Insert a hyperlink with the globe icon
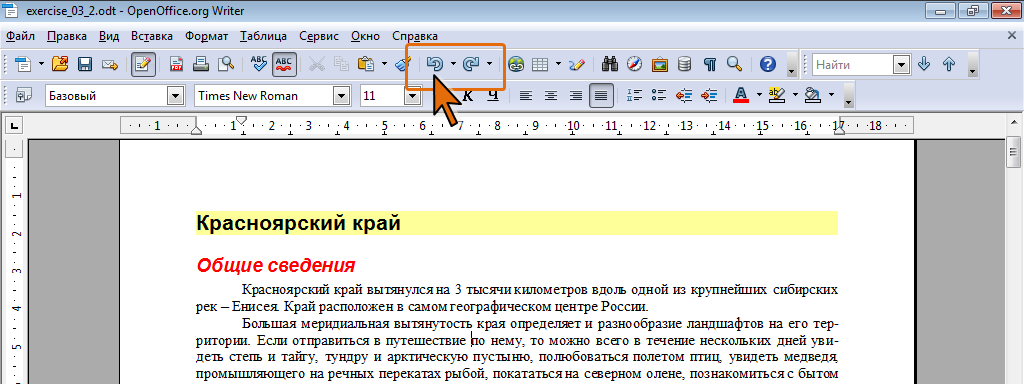 tap(516, 64)
